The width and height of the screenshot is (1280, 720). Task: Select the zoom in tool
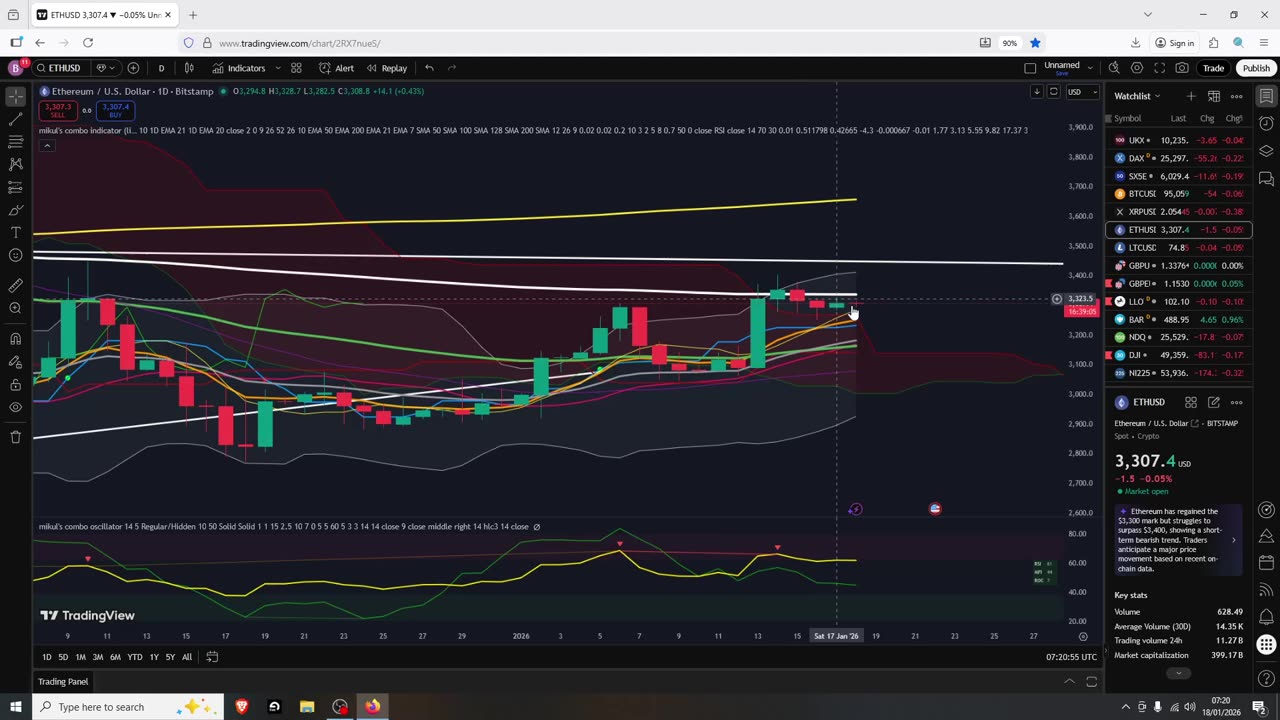(x=15, y=308)
